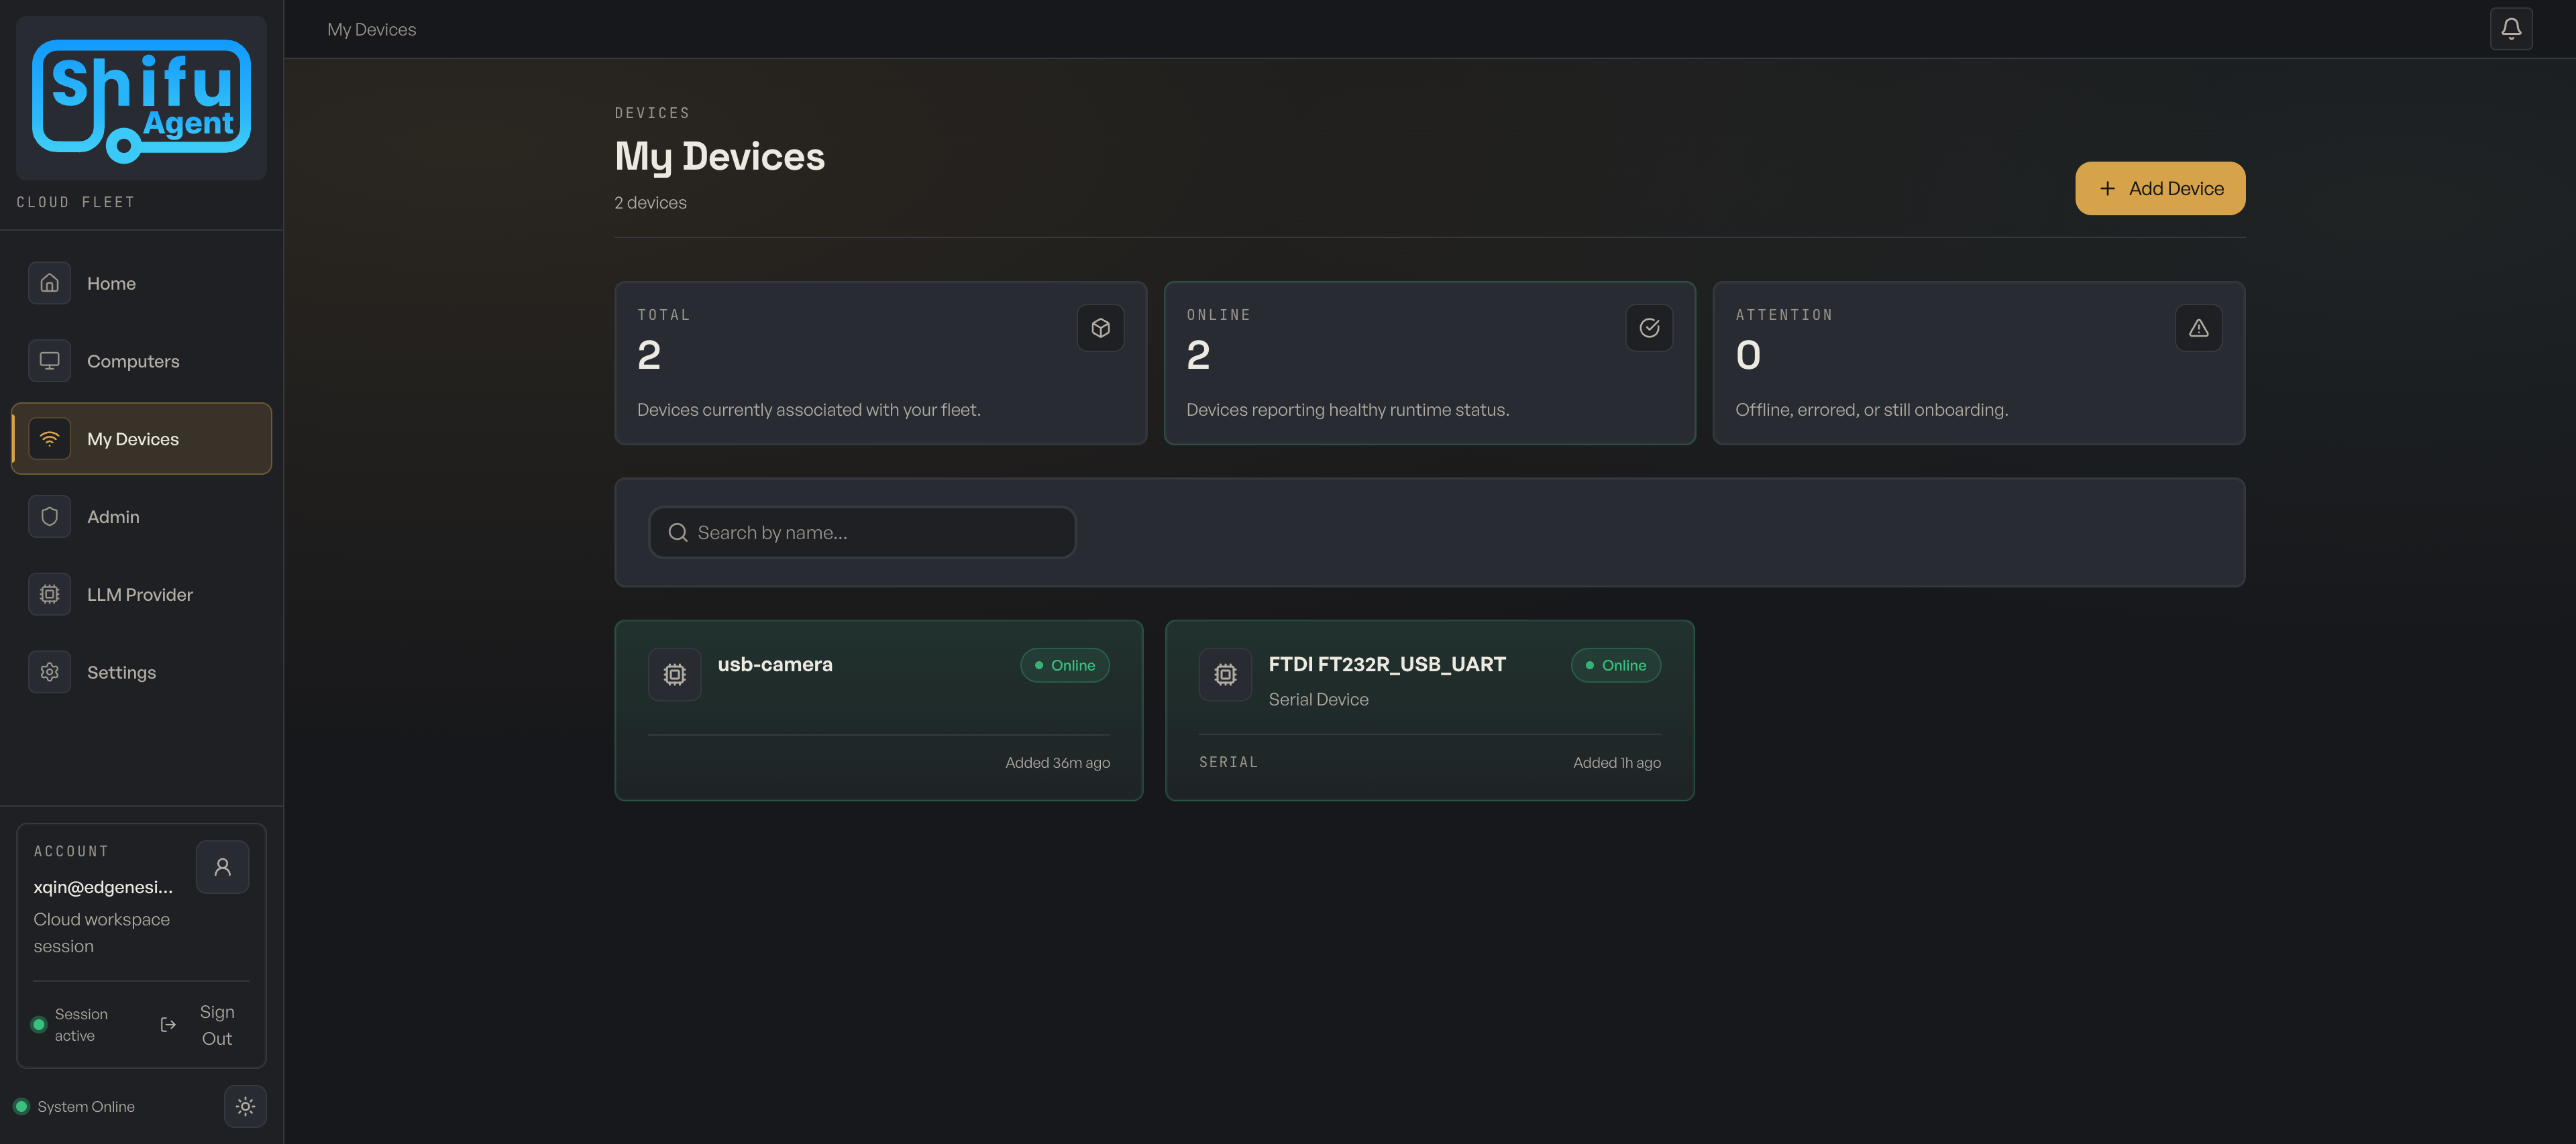
Task: Click the warning triangle on the Attention card
Action: tap(2198, 327)
